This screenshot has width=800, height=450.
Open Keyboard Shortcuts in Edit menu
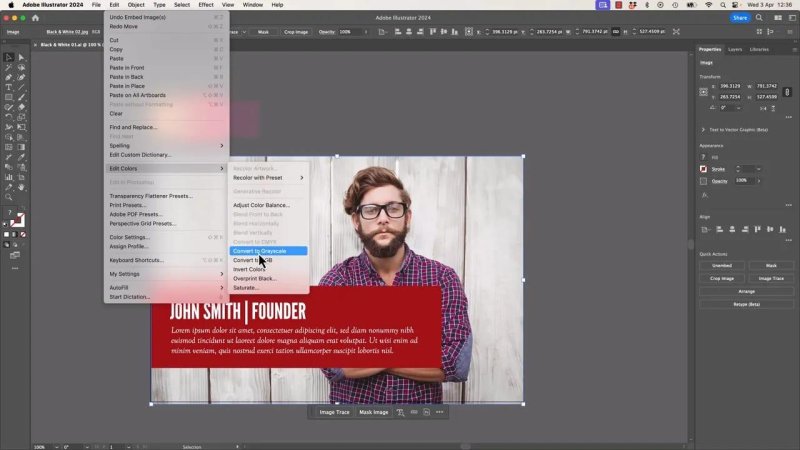tap(166, 260)
